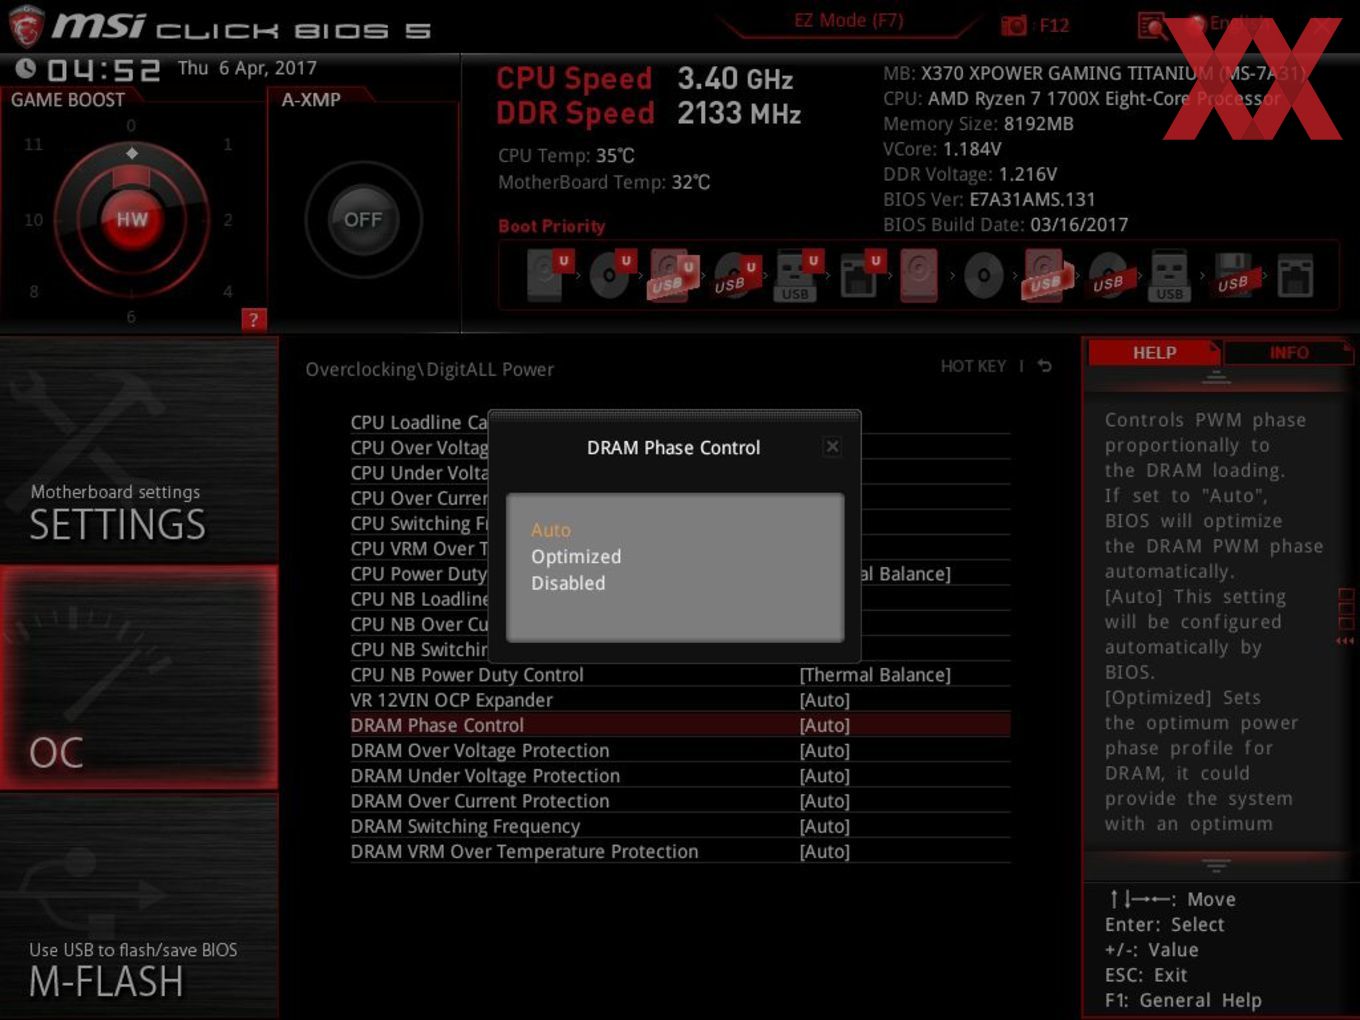Screen dimensions: 1360x1020
Task: Open the SETTINGS motherboard section
Action: pos(139,450)
